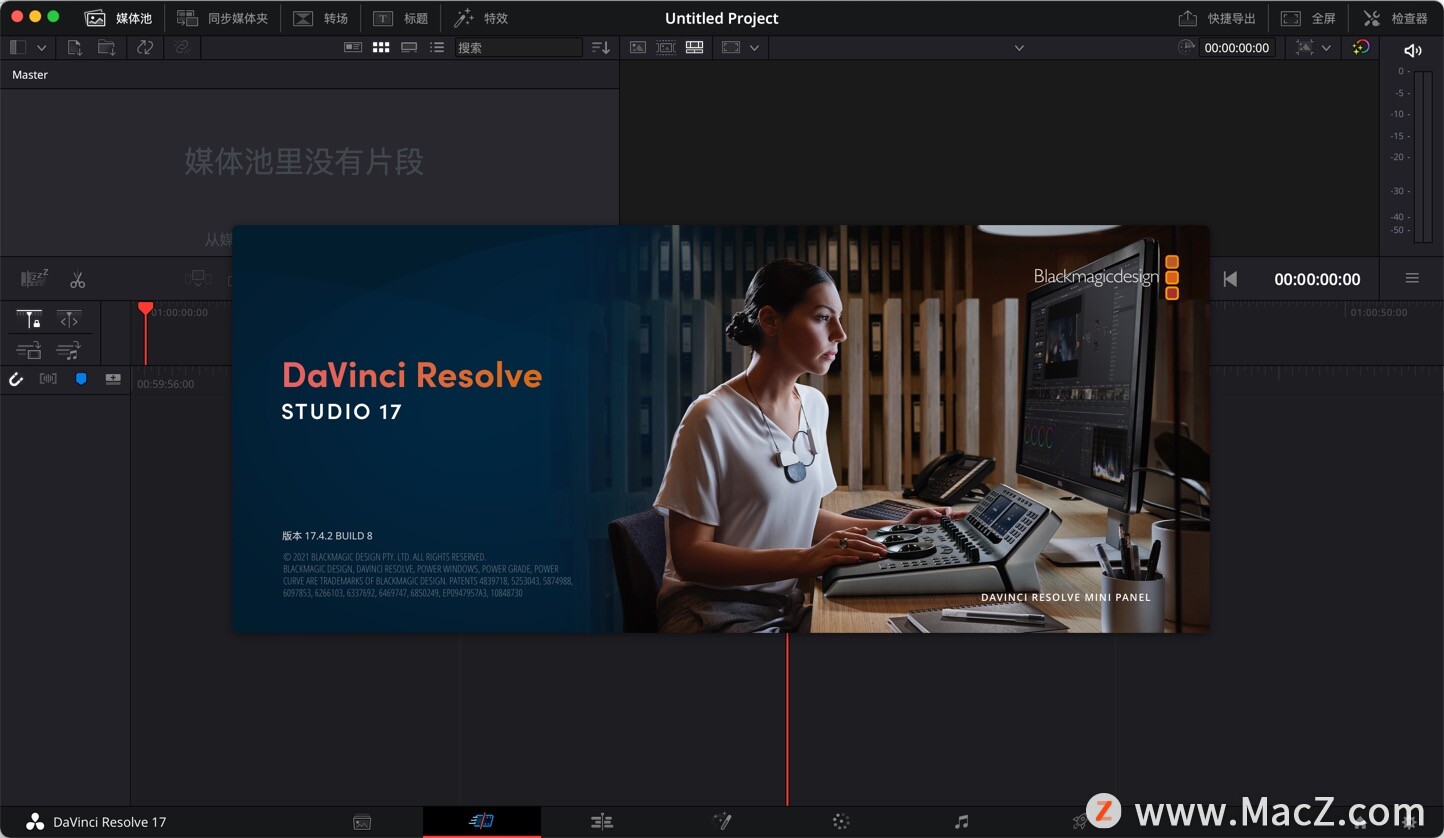The width and height of the screenshot is (1444, 838).
Task: Open the 标题 titles panel
Action: tap(400, 18)
